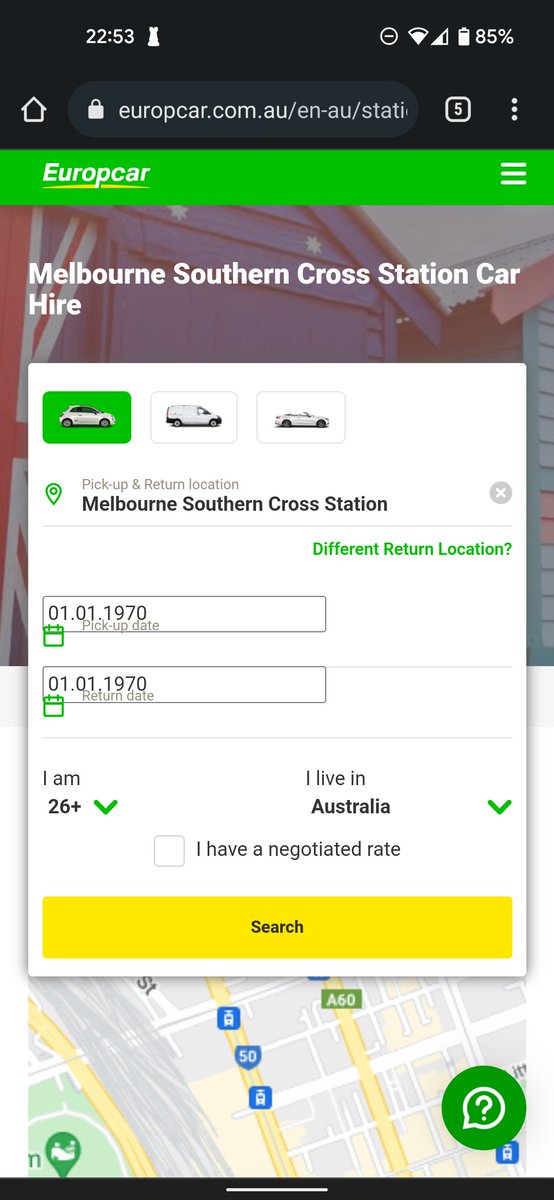554x1200 pixels.
Task: Select the convertible vehicle type icon
Action: click(301, 417)
